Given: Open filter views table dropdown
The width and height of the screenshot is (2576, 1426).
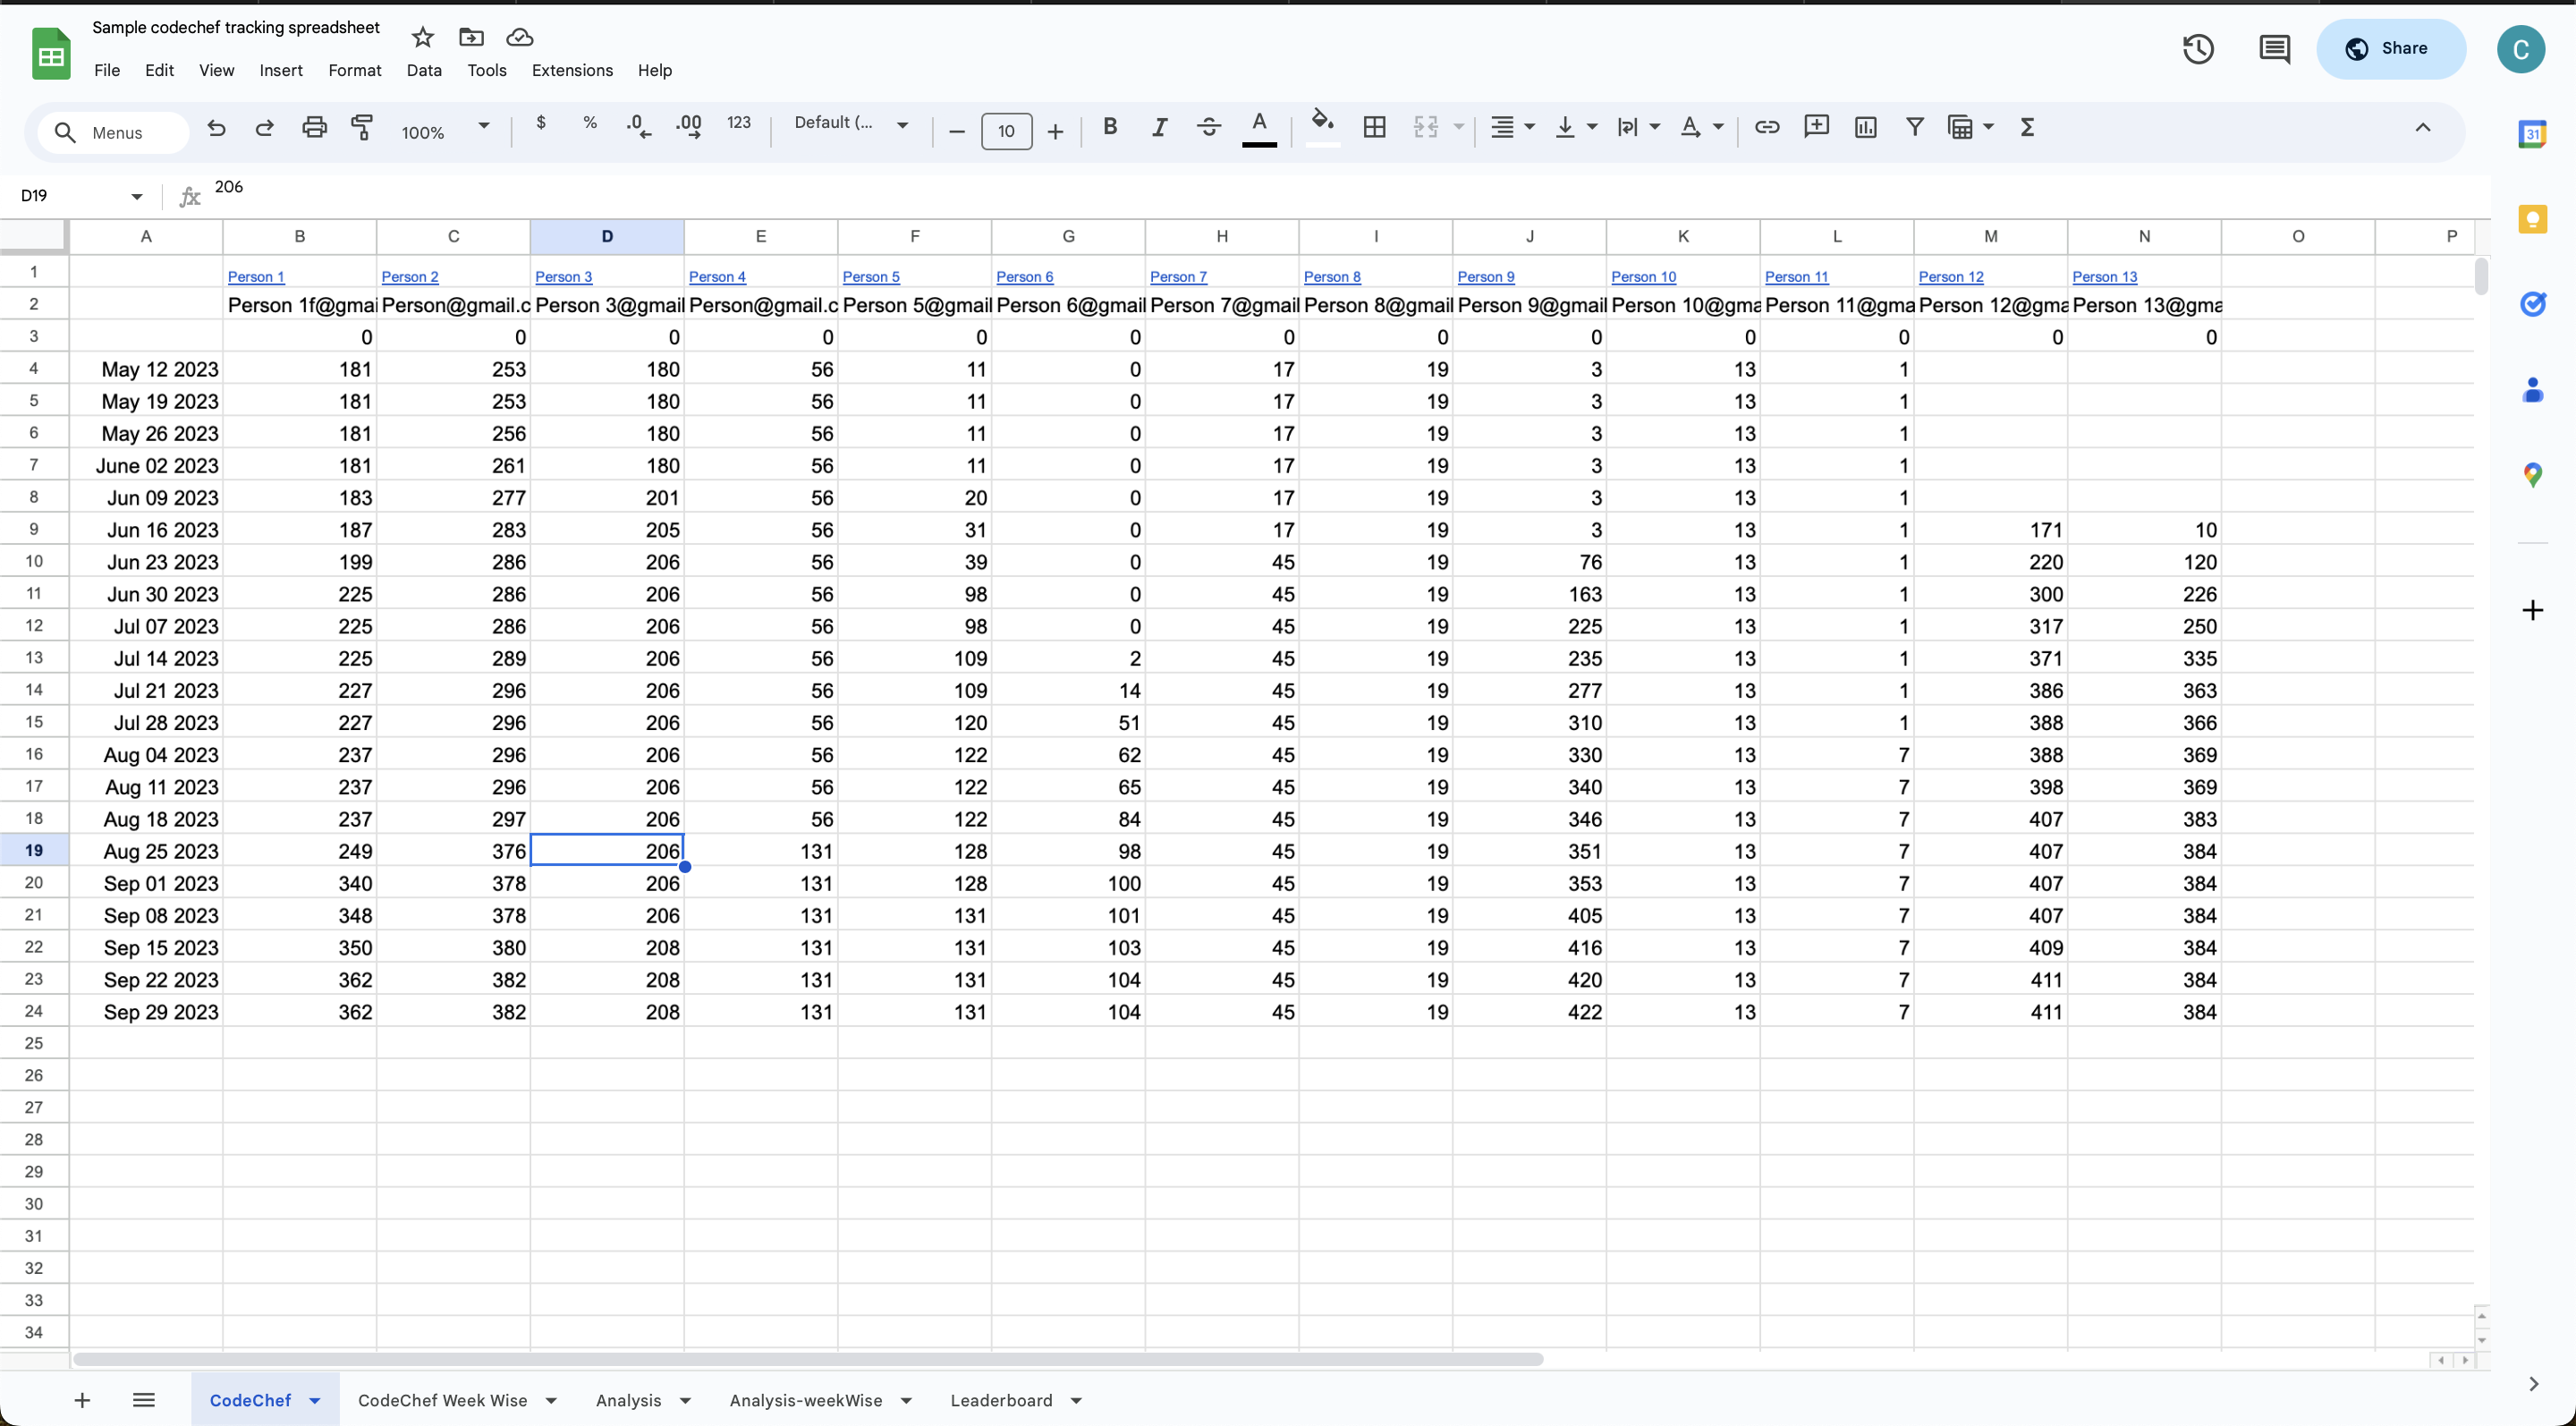Looking at the screenshot, I should 1970,127.
